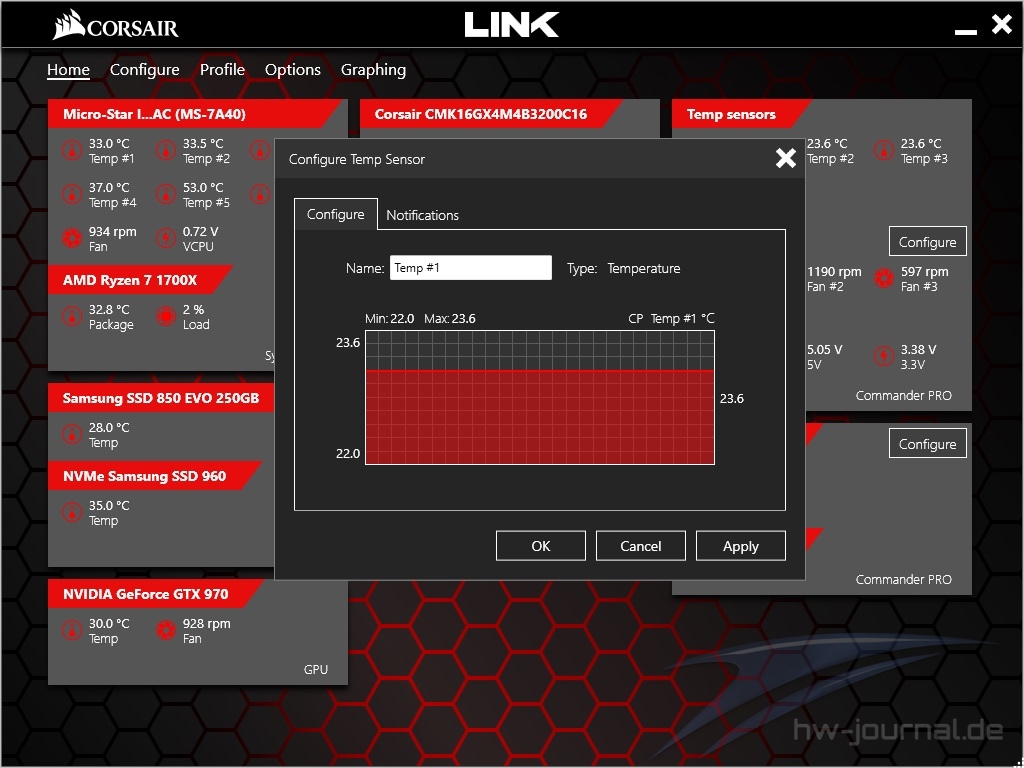Select the GTX 970 fan icon

tap(166, 631)
